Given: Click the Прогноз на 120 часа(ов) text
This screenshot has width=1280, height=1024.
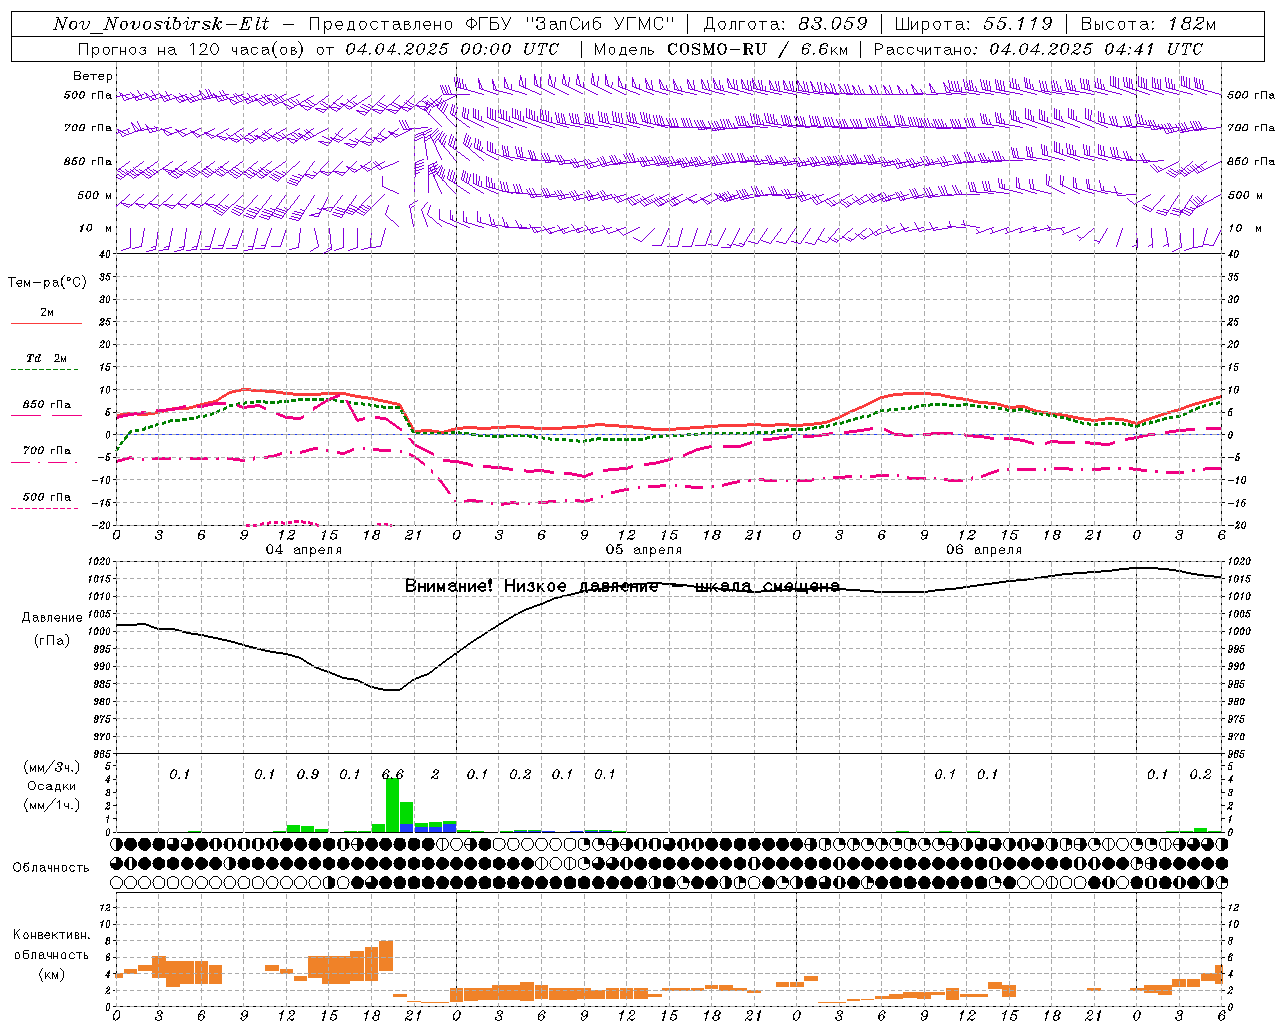Looking at the screenshot, I should tap(191, 49).
